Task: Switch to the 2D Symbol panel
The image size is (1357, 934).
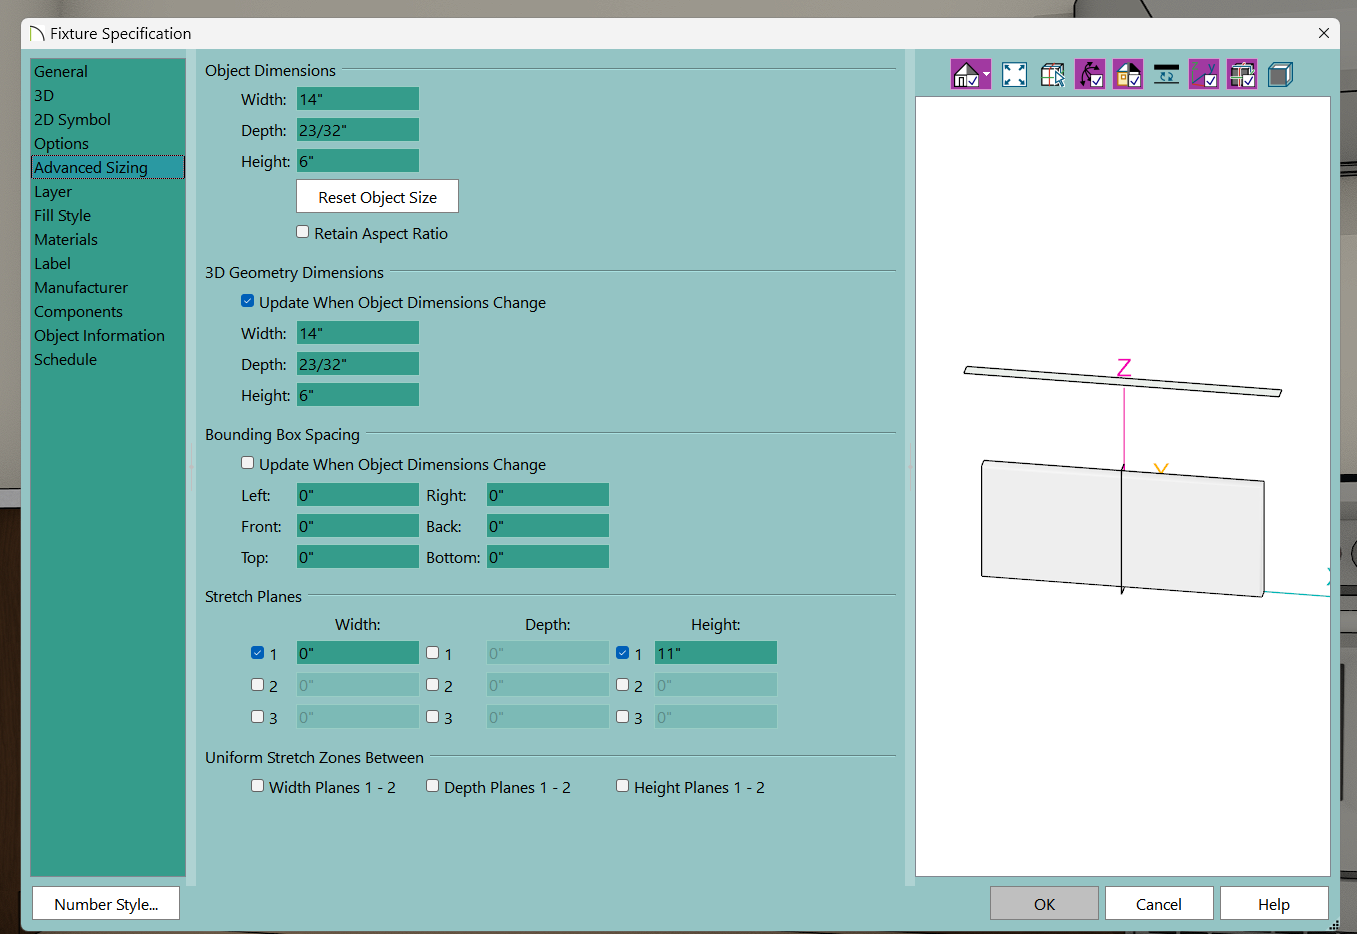Action: coord(72,120)
